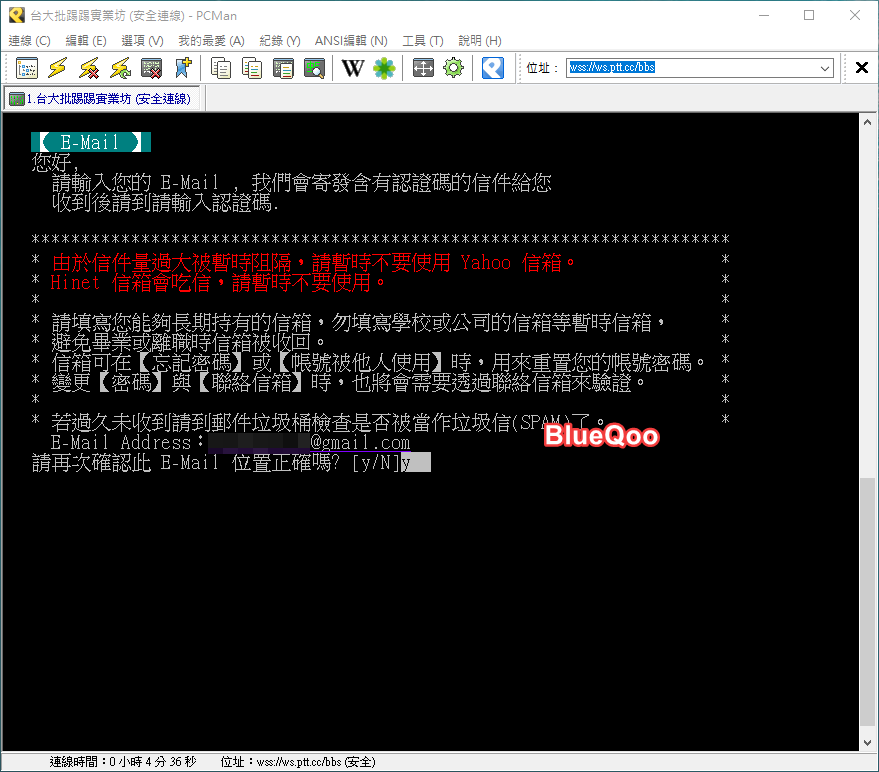
Task: Select the 台大批踢踢實業坊 connection tab
Action: [104, 98]
